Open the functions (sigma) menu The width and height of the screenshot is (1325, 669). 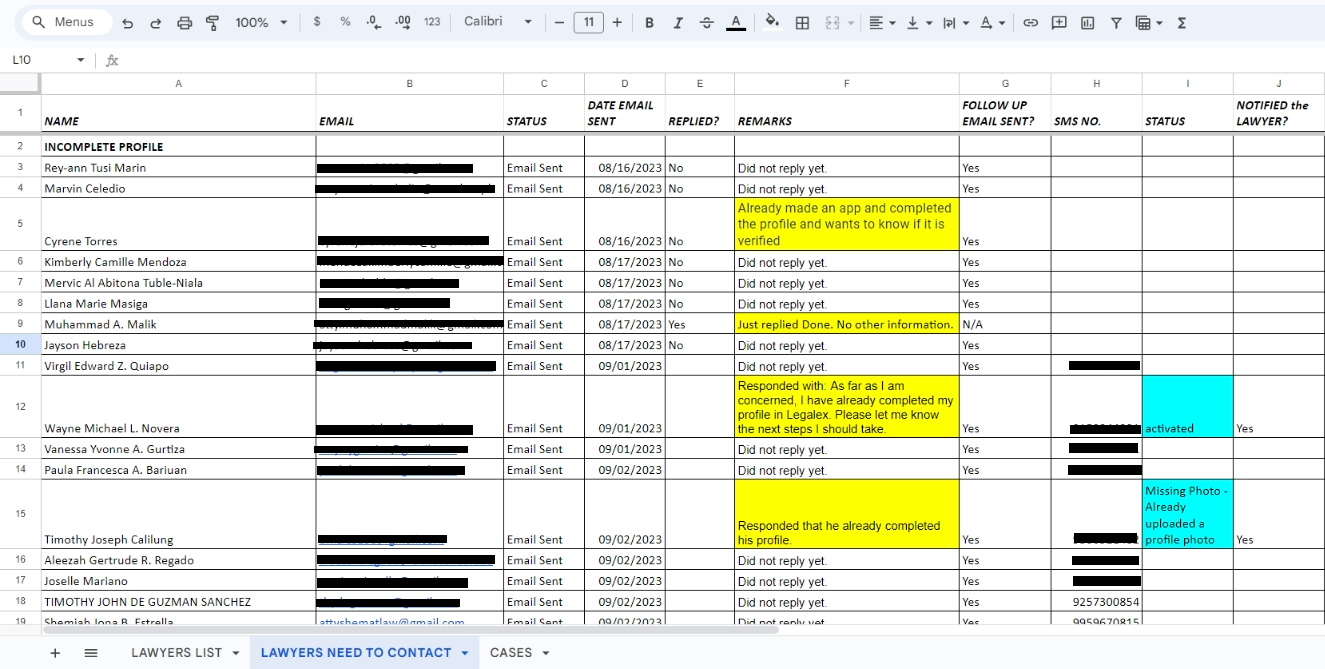pyautogui.click(x=1182, y=22)
